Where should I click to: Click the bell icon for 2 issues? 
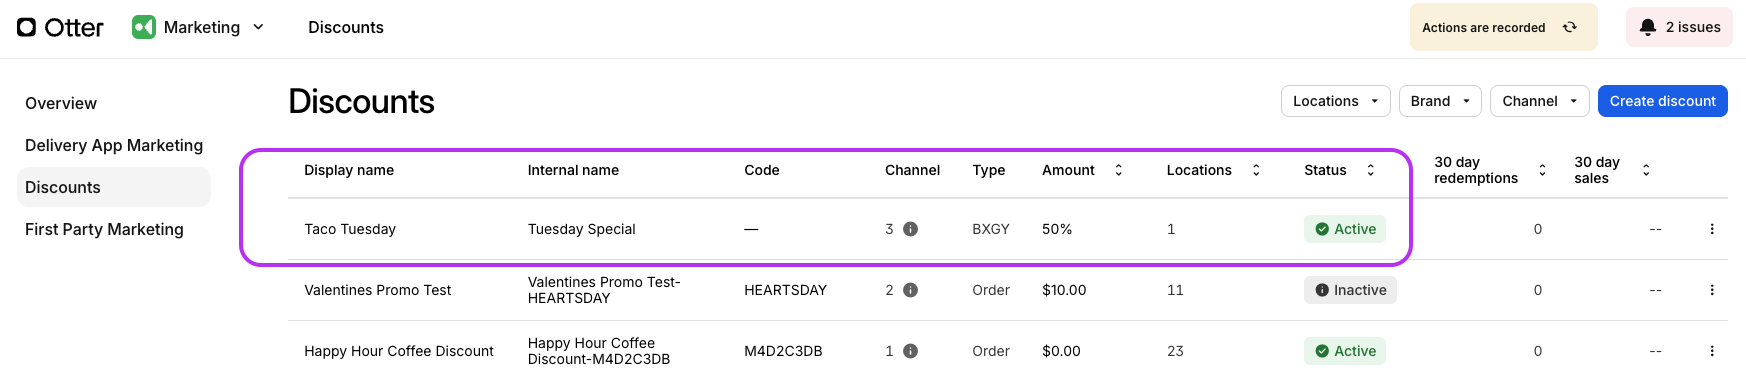[1648, 27]
